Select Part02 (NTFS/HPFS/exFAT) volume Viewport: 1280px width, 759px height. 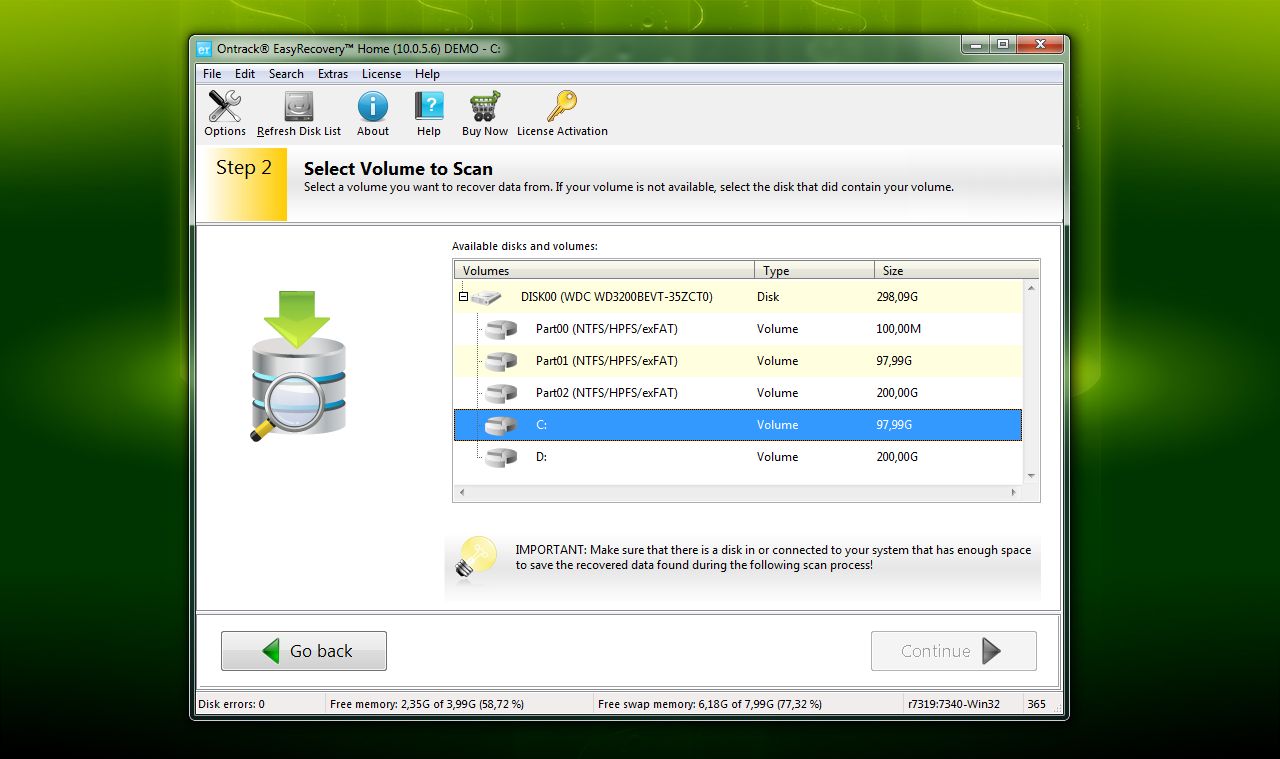(x=738, y=393)
